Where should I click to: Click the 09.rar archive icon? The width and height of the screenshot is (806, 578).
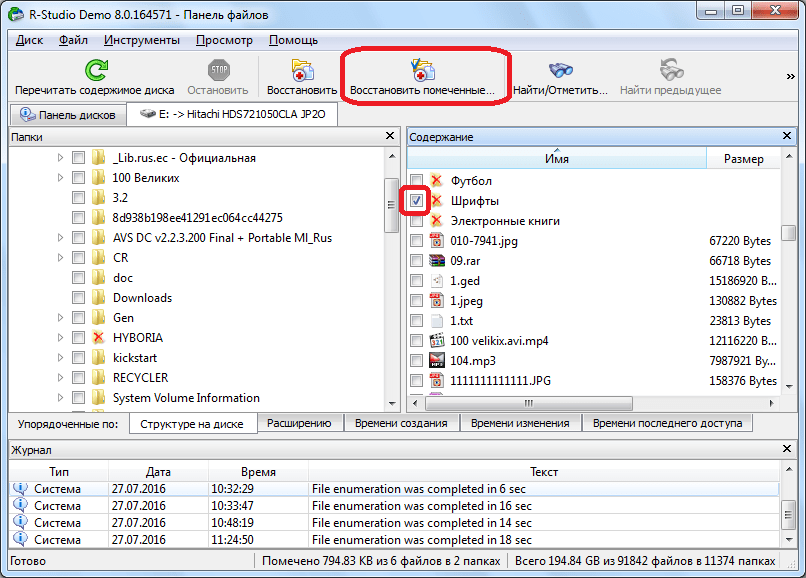[x=436, y=261]
